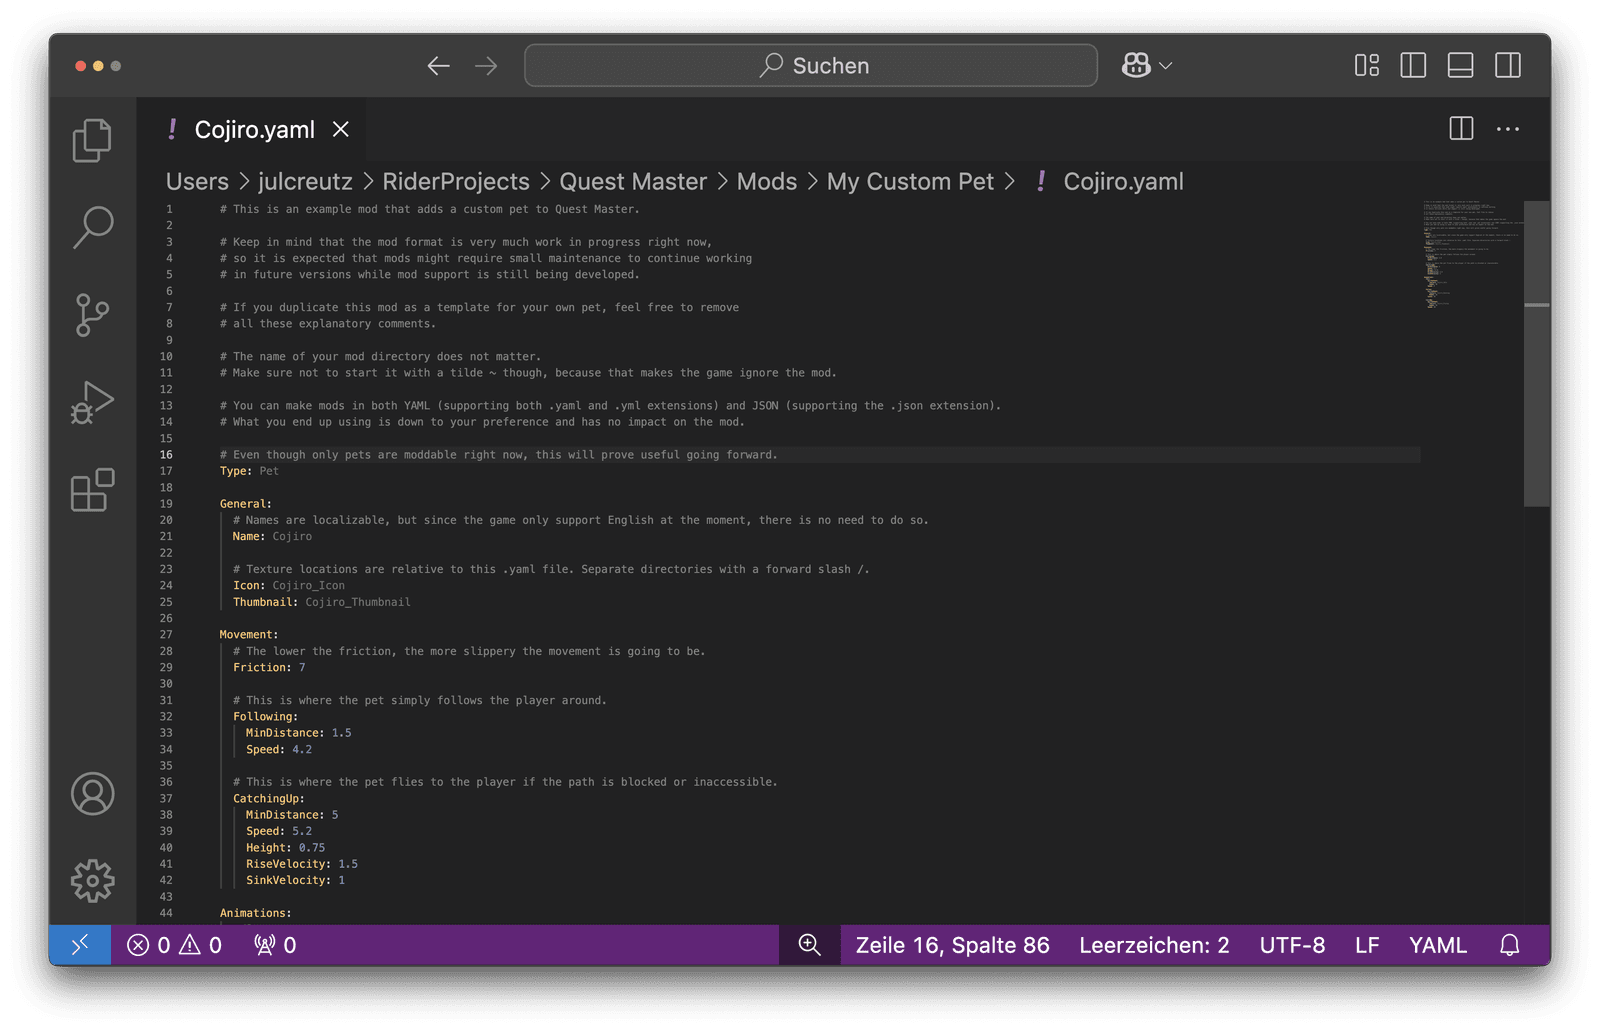
Task: Close the Cojiro.yaml tab
Action: 341,129
